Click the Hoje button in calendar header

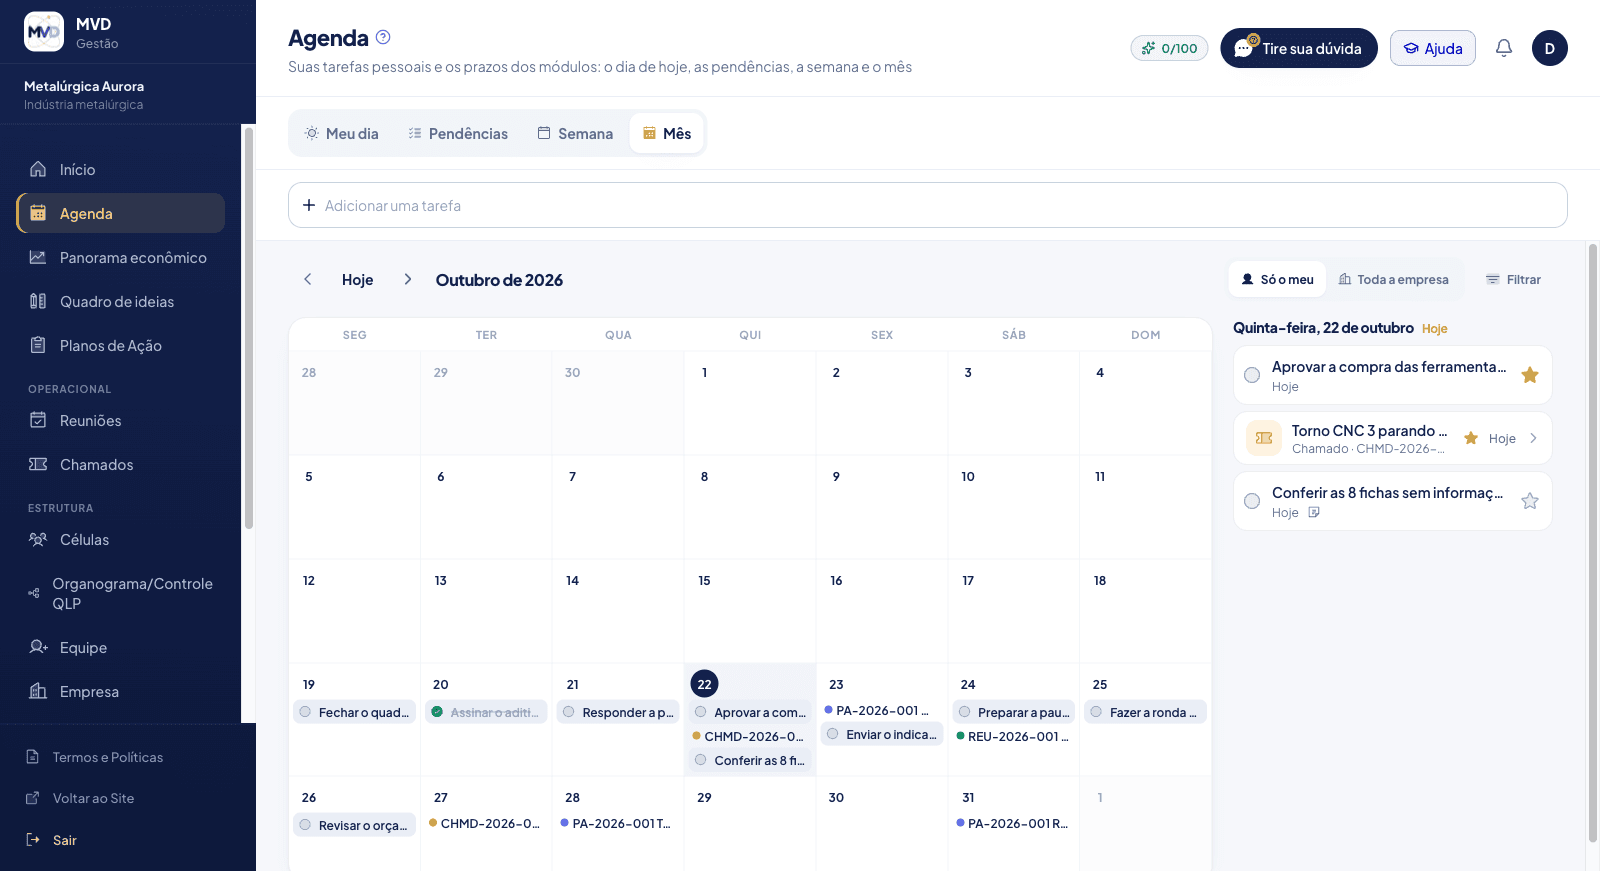pos(358,280)
